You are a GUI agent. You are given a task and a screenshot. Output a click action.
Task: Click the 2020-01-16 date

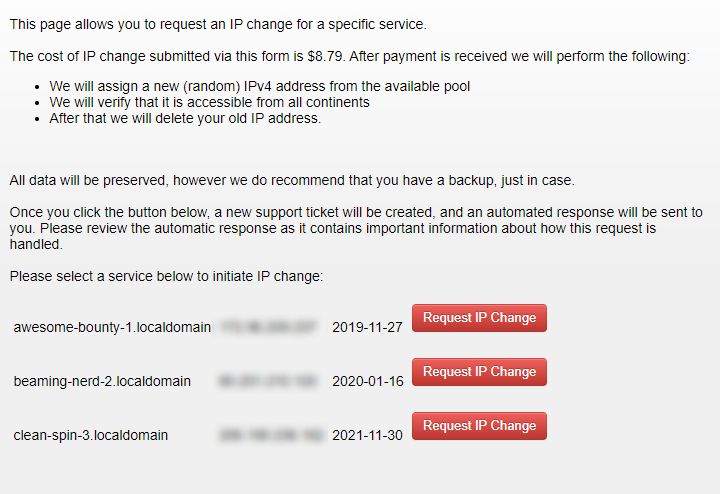pos(367,381)
